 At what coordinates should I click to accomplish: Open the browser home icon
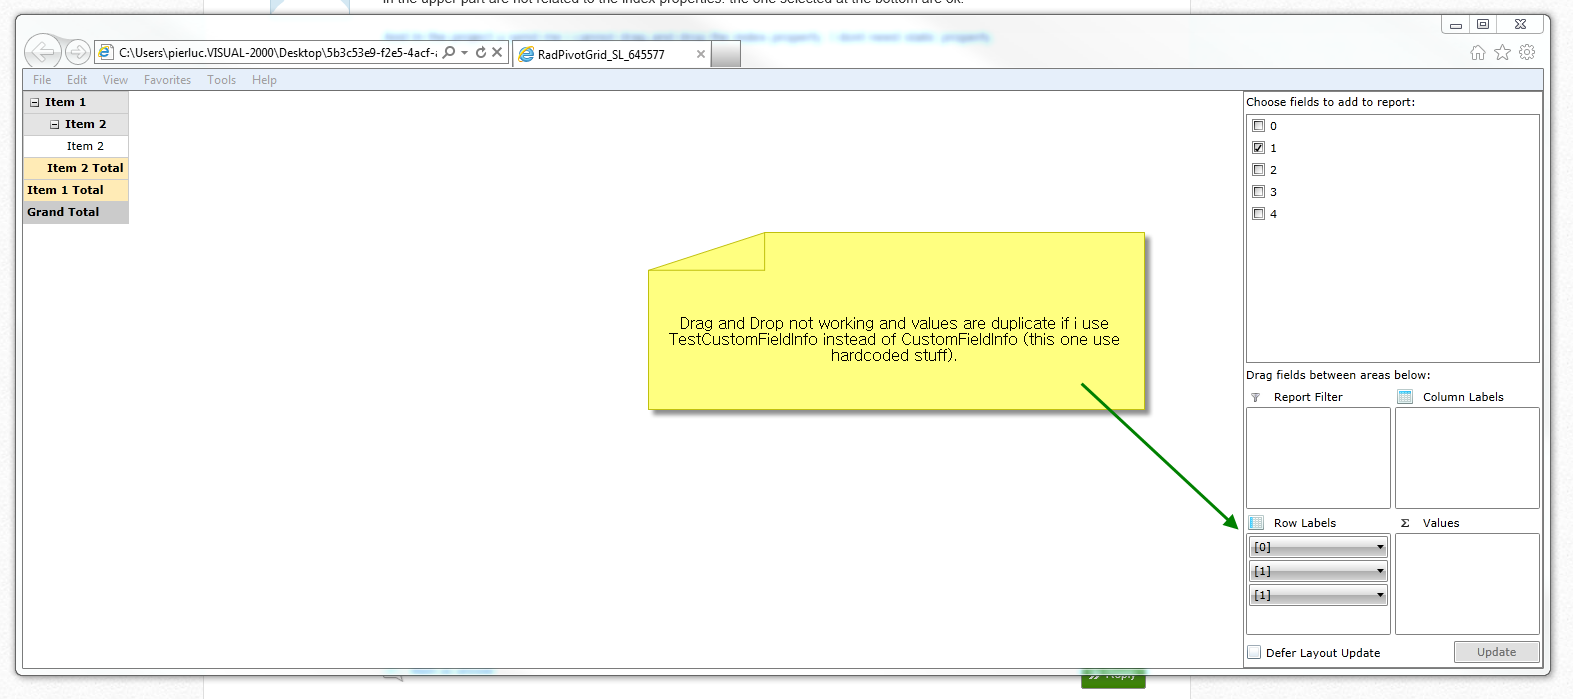[1478, 52]
